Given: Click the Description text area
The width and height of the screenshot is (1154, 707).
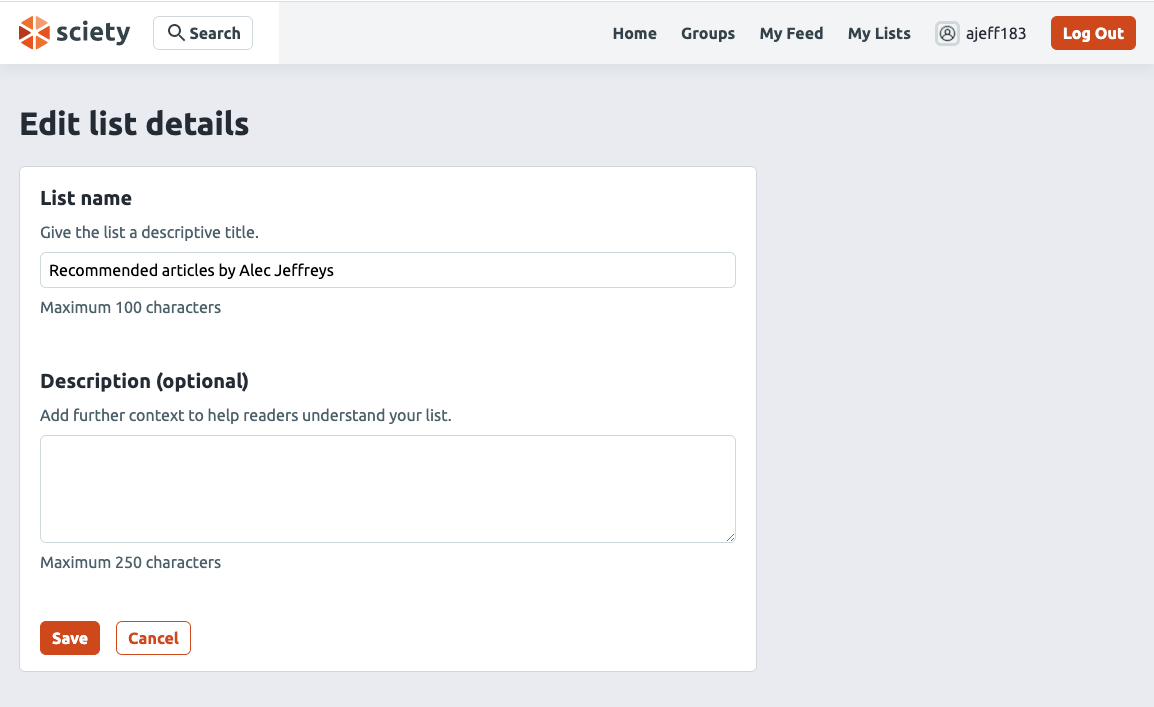Looking at the screenshot, I should click(388, 488).
